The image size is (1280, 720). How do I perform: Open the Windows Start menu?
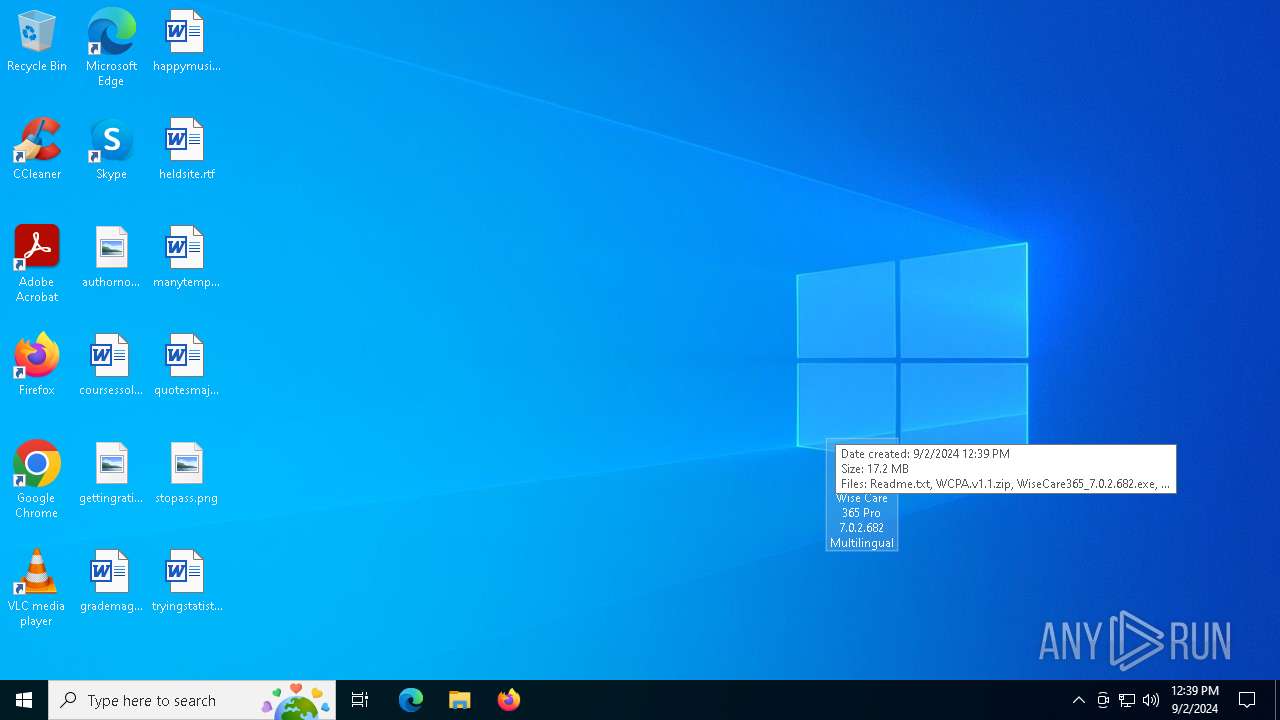pos(24,700)
